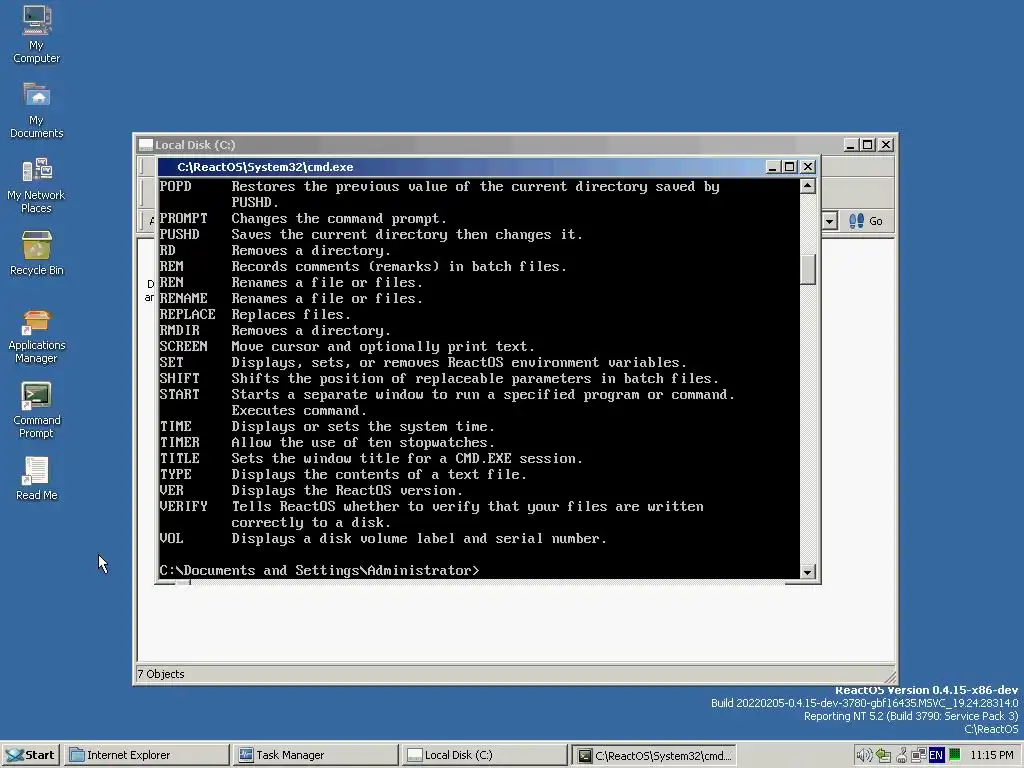The height and width of the screenshot is (768, 1024).
Task: Switch to Local Disk (C:) taskbar button
Action: click(x=485, y=755)
